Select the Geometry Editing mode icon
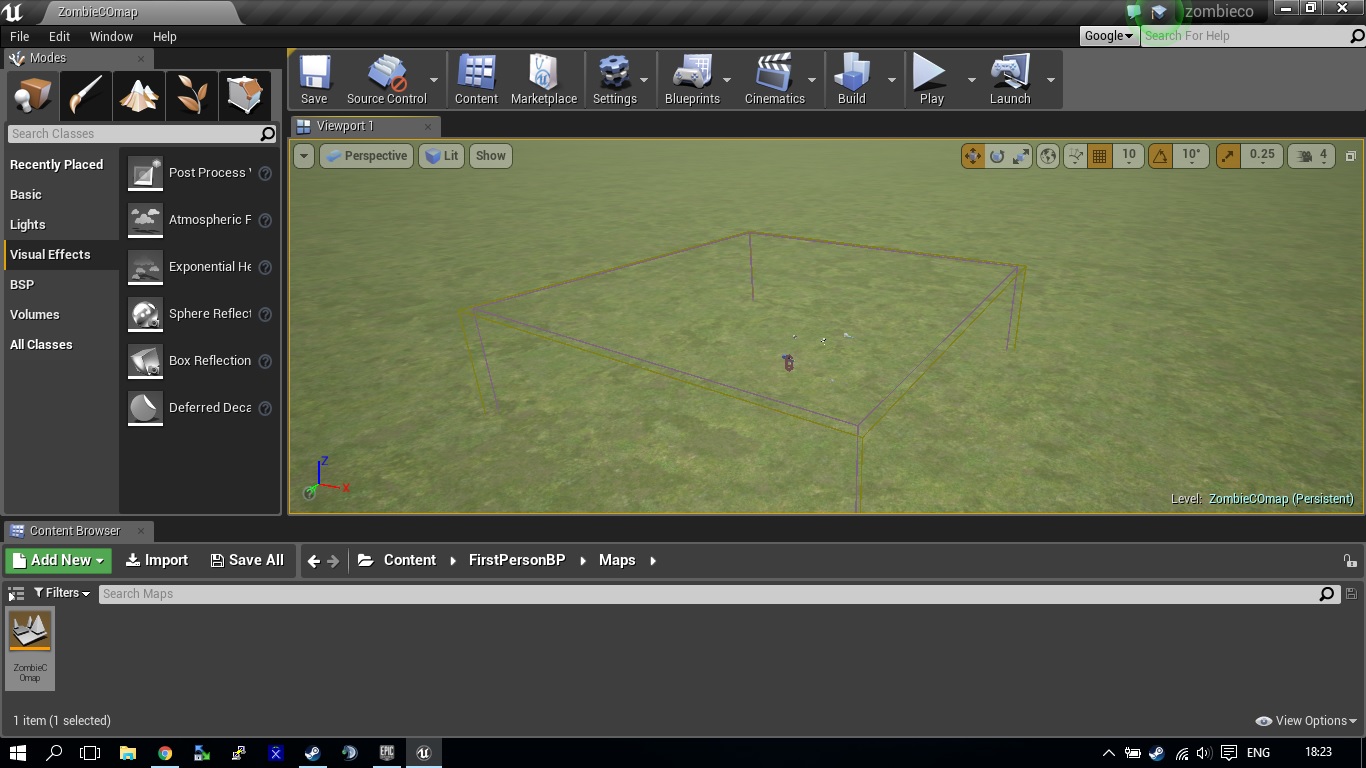 pyautogui.click(x=244, y=96)
